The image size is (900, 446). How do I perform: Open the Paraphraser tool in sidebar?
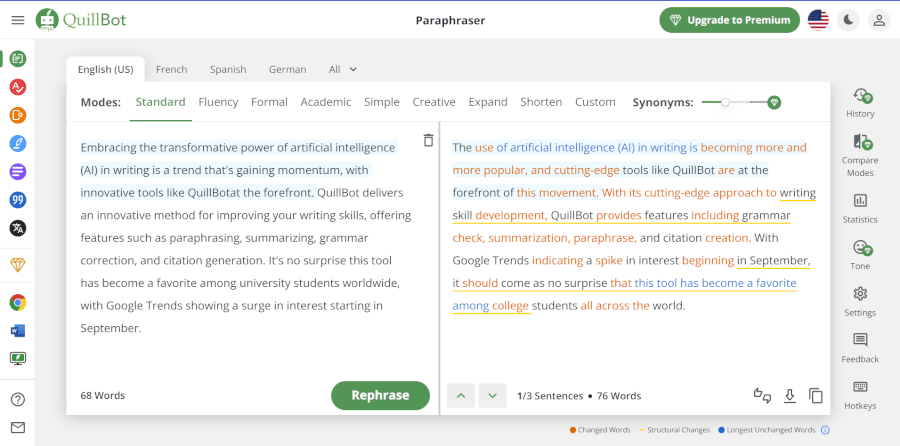click(x=18, y=59)
